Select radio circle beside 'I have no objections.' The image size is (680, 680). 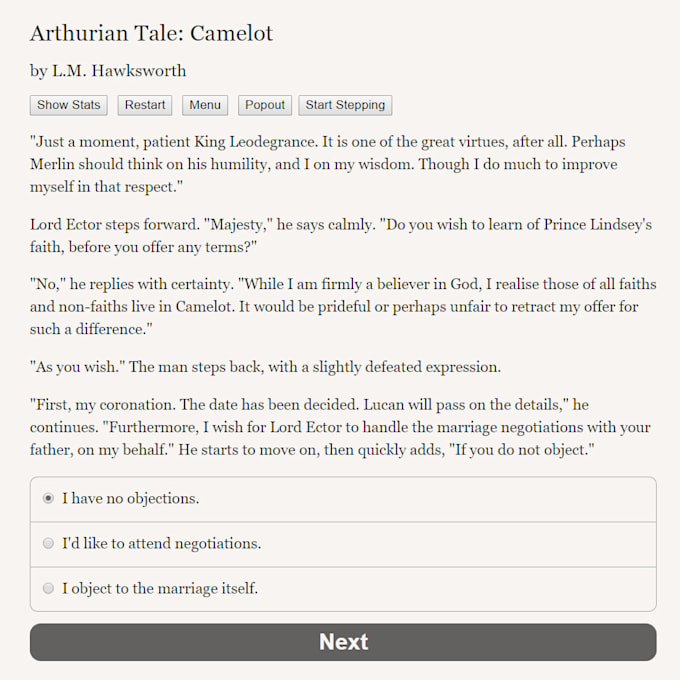tap(48, 498)
